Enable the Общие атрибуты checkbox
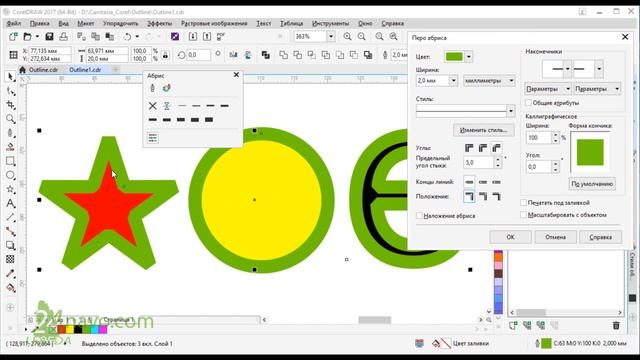The image size is (640, 360). point(528,103)
